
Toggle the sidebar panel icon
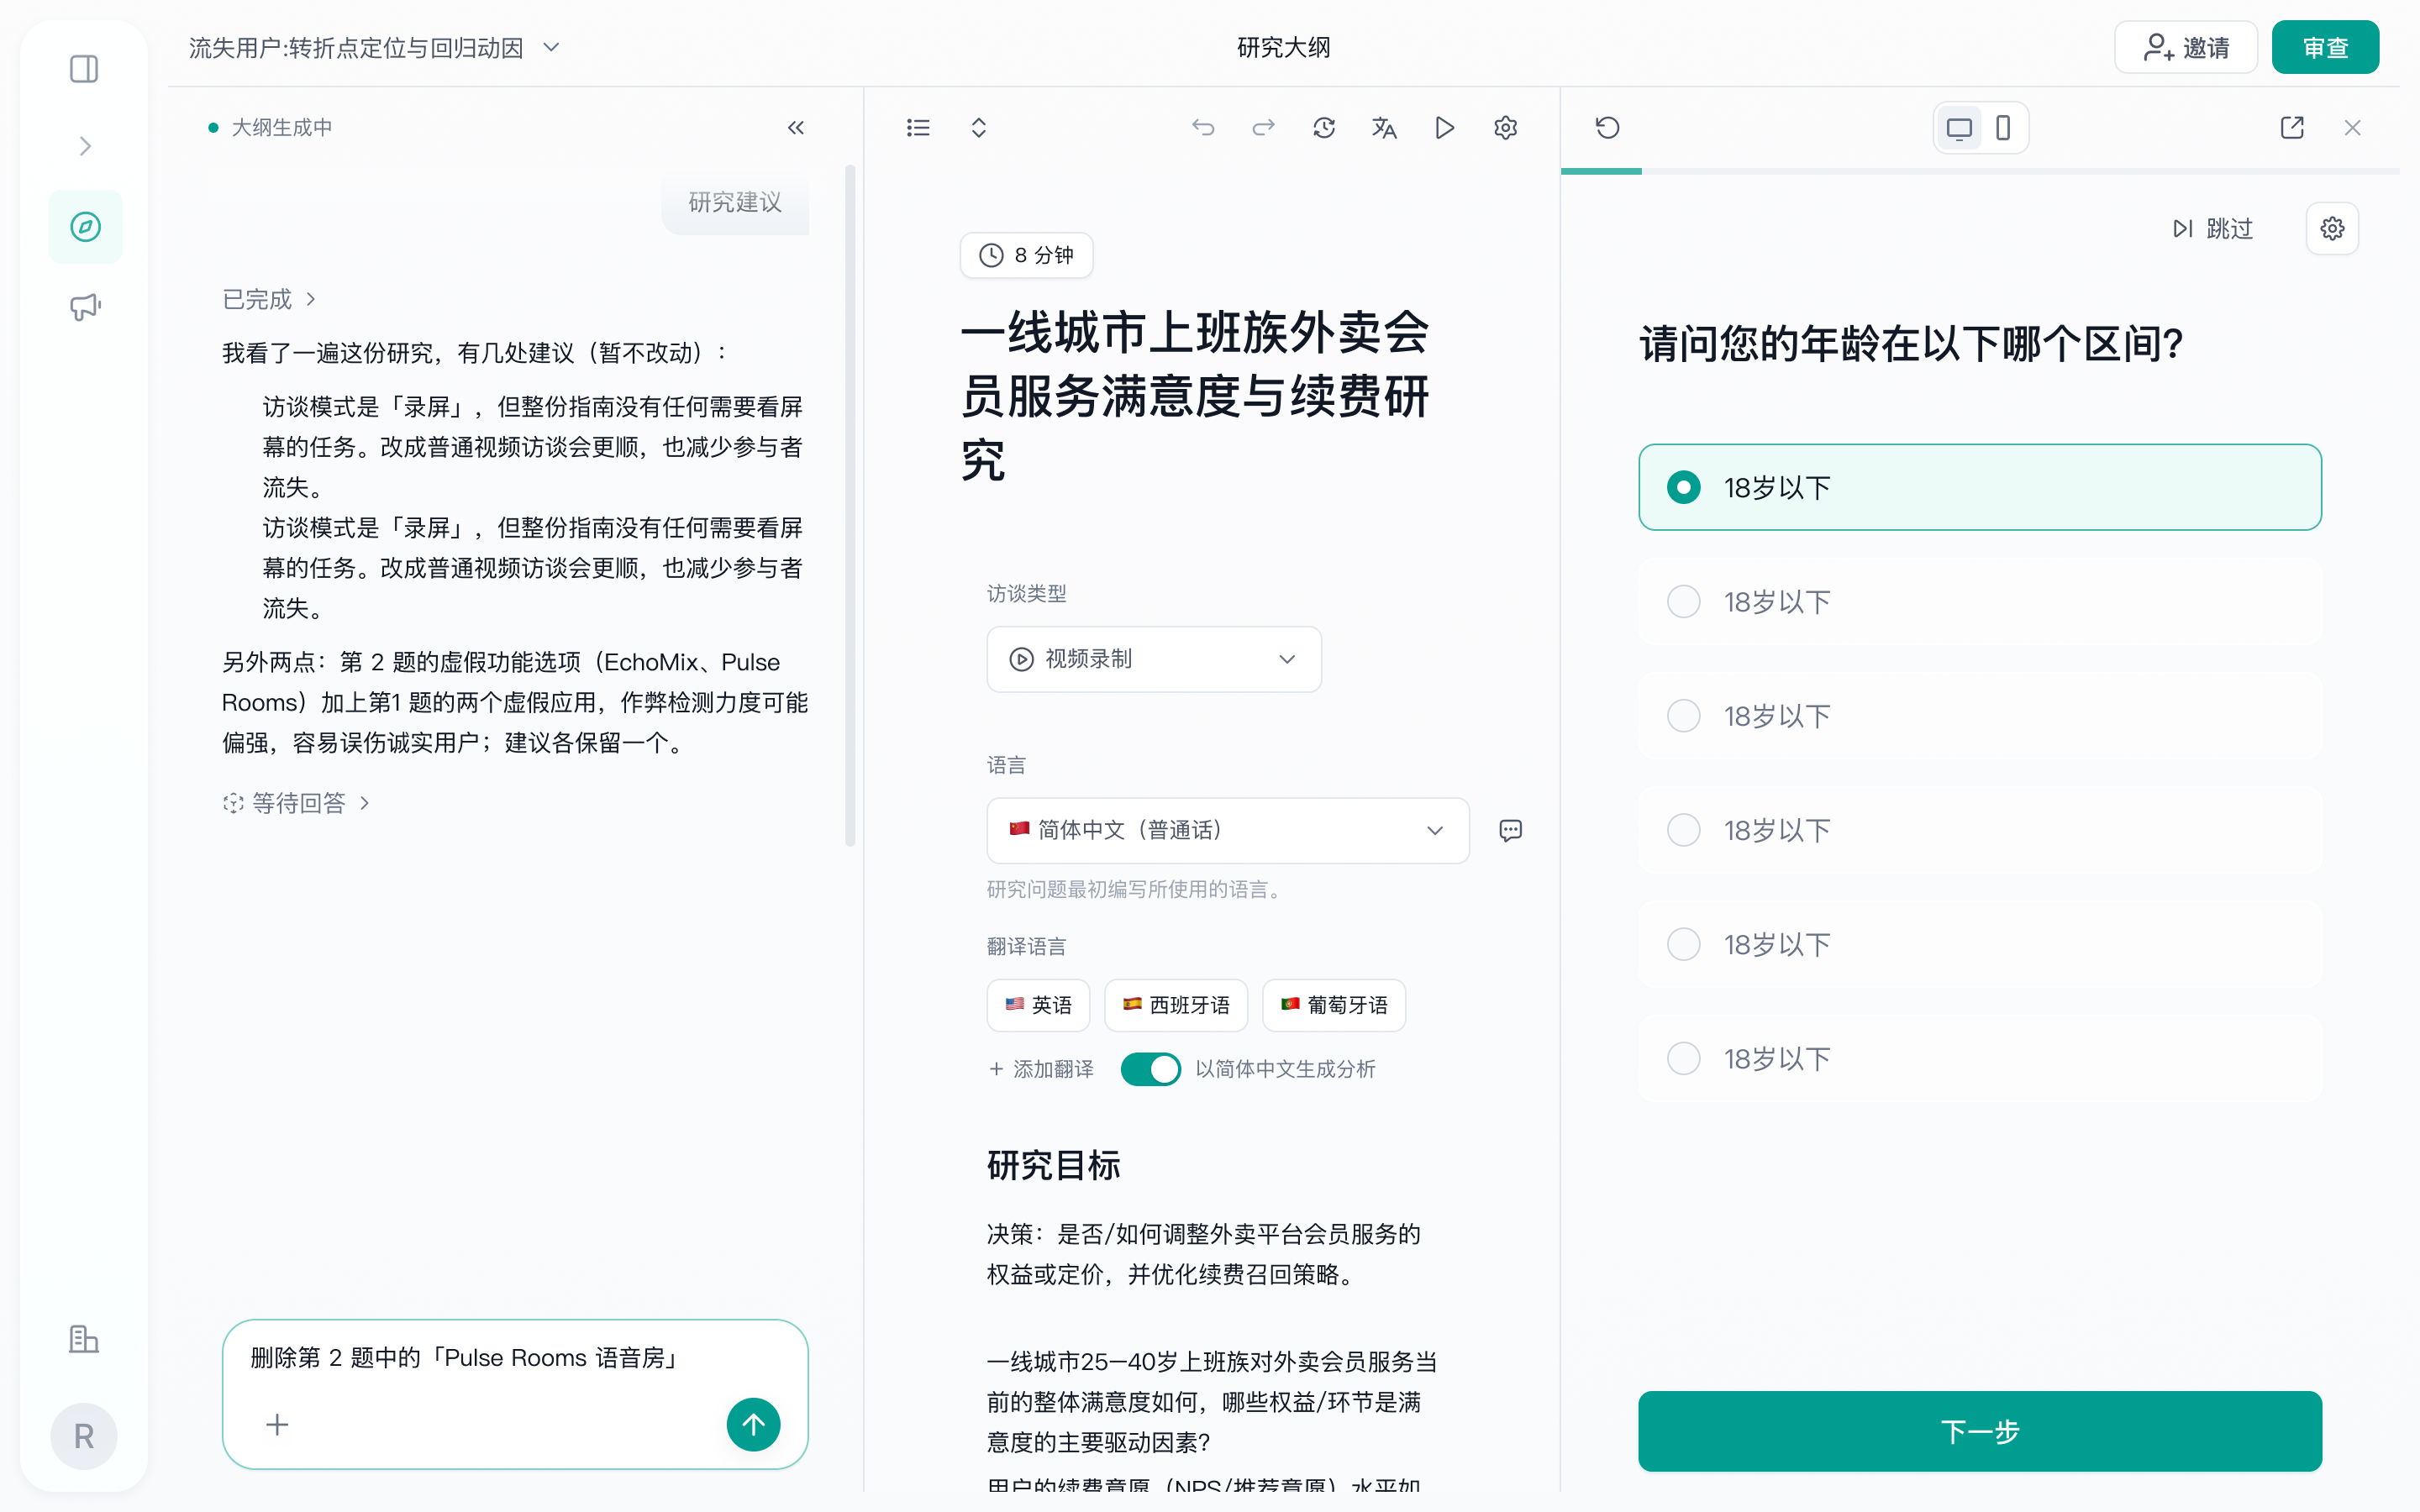[84, 69]
